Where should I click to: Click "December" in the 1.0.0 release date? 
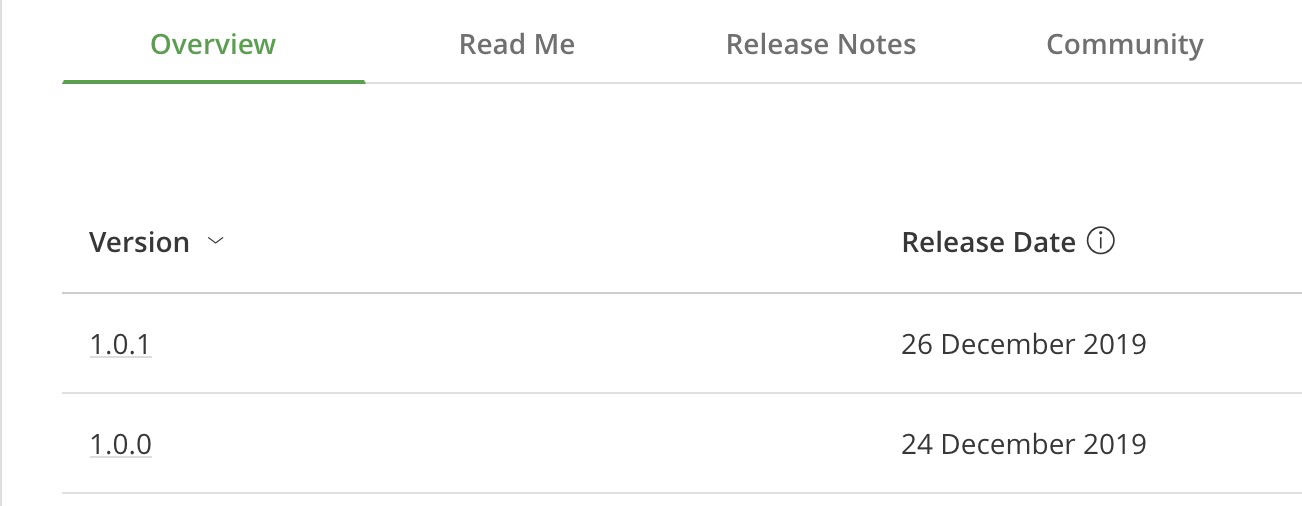(1008, 444)
